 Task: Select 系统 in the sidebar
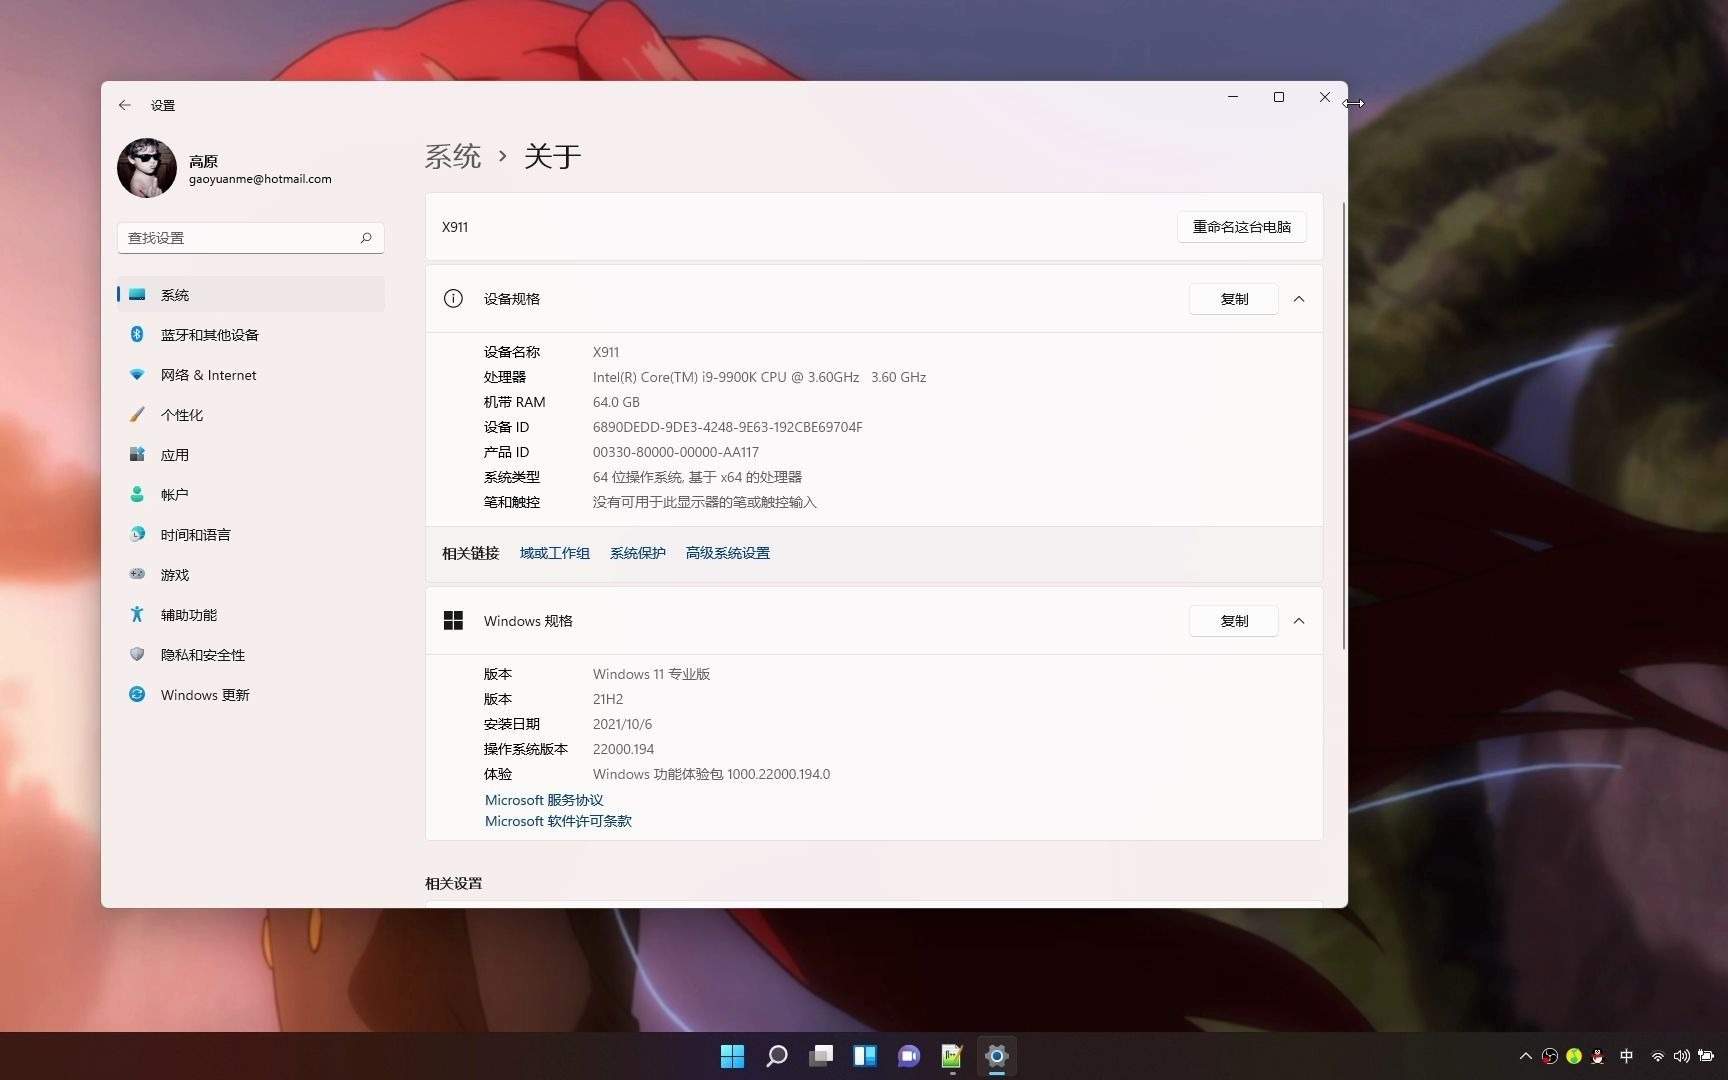(250, 295)
